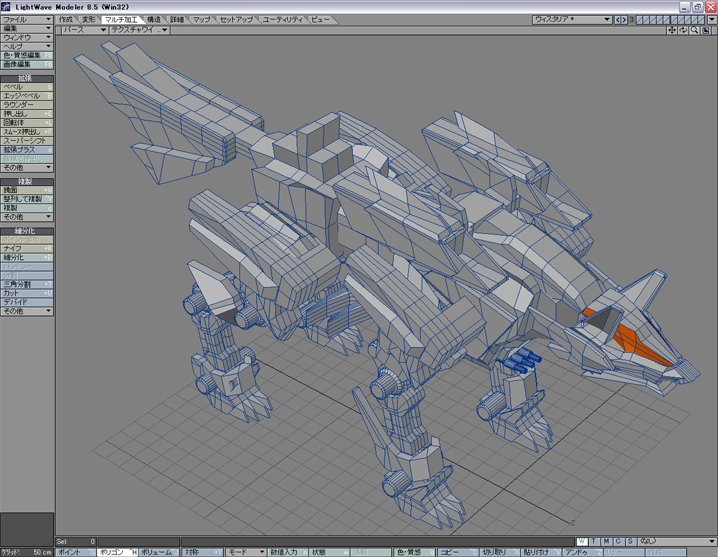Select the 回転体 lathe tool
The width and height of the screenshot is (718, 557).
(x=27, y=123)
